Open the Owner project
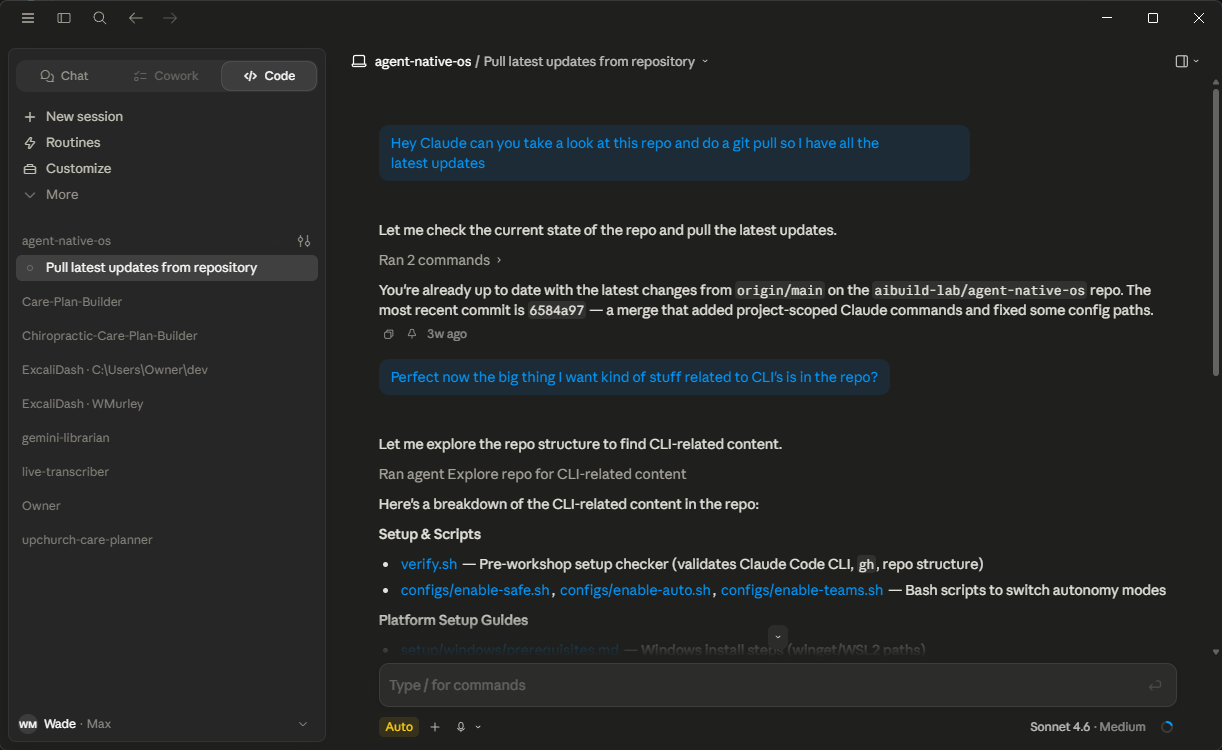This screenshot has width=1222, height=750. click(x=42, y=506)
